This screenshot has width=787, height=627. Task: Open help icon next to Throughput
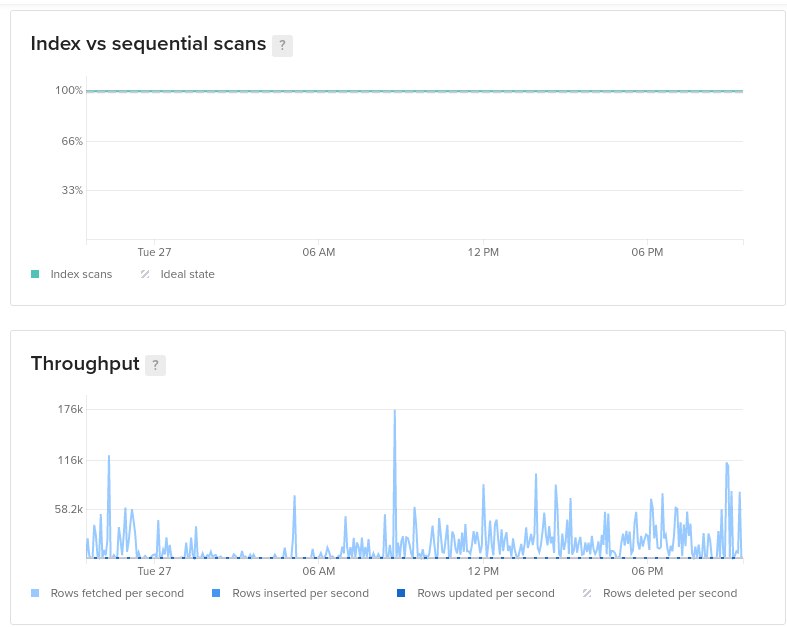point(155,365)
